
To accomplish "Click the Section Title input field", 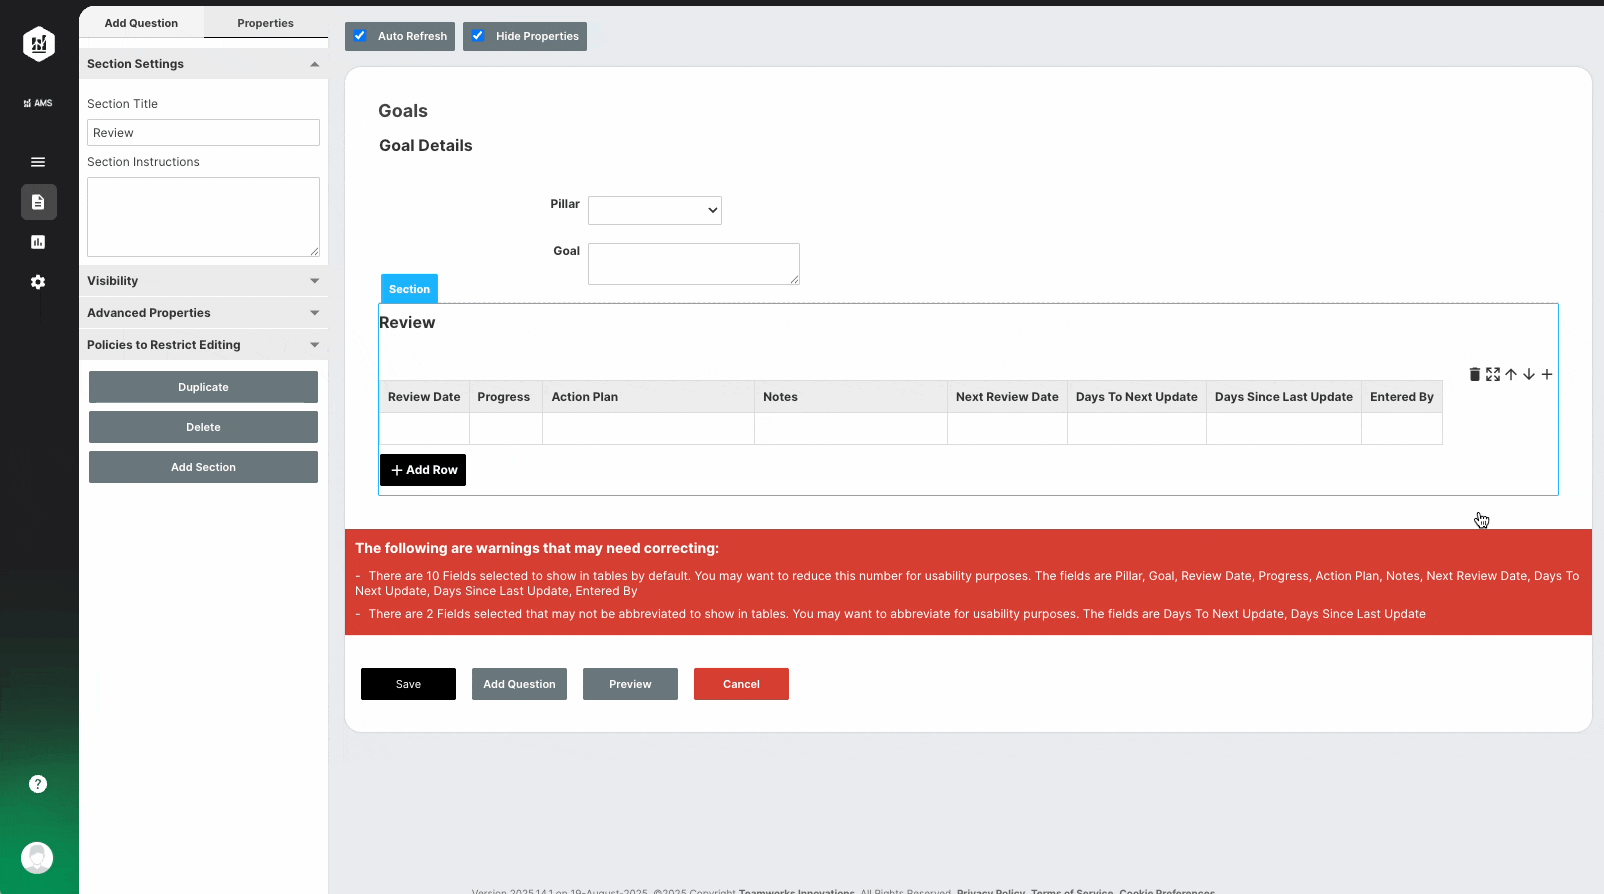I will click(x=203, y=133).
